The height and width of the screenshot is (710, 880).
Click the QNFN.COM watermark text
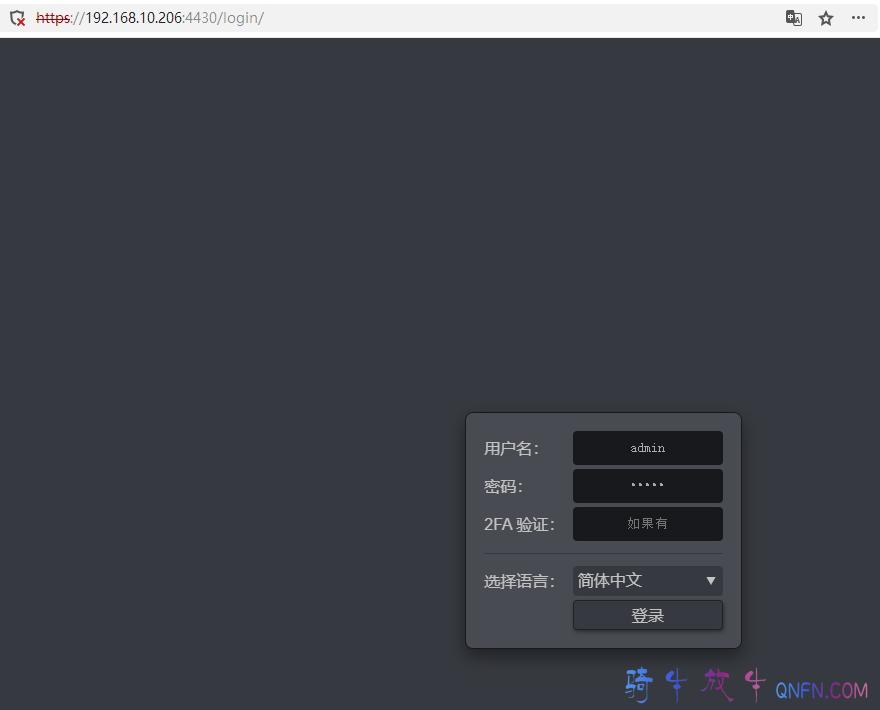coord(821,690)
